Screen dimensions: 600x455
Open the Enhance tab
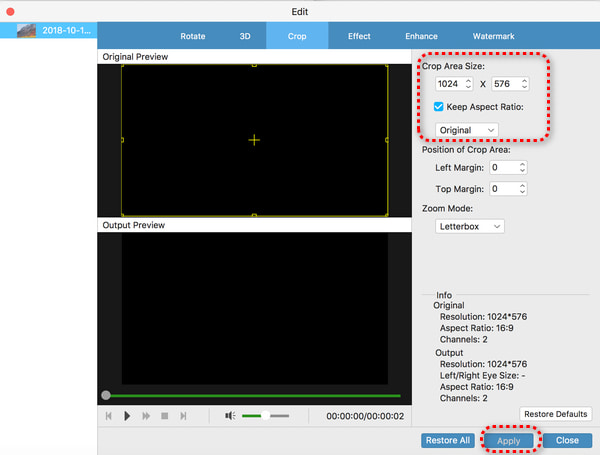[421, 36]
